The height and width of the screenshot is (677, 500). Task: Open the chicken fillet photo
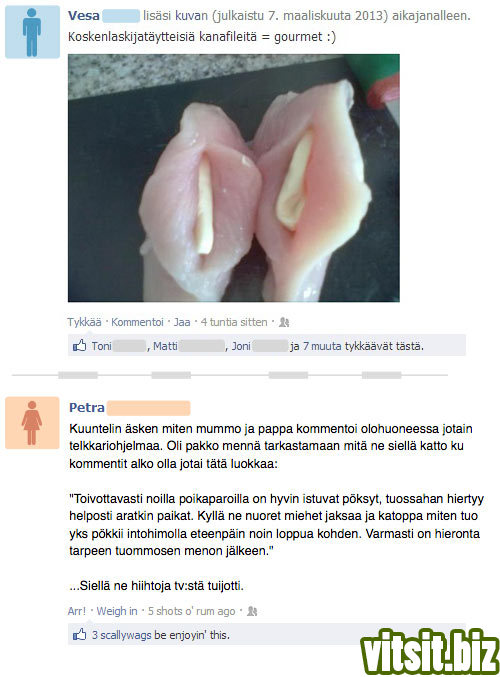coord(234,178)
